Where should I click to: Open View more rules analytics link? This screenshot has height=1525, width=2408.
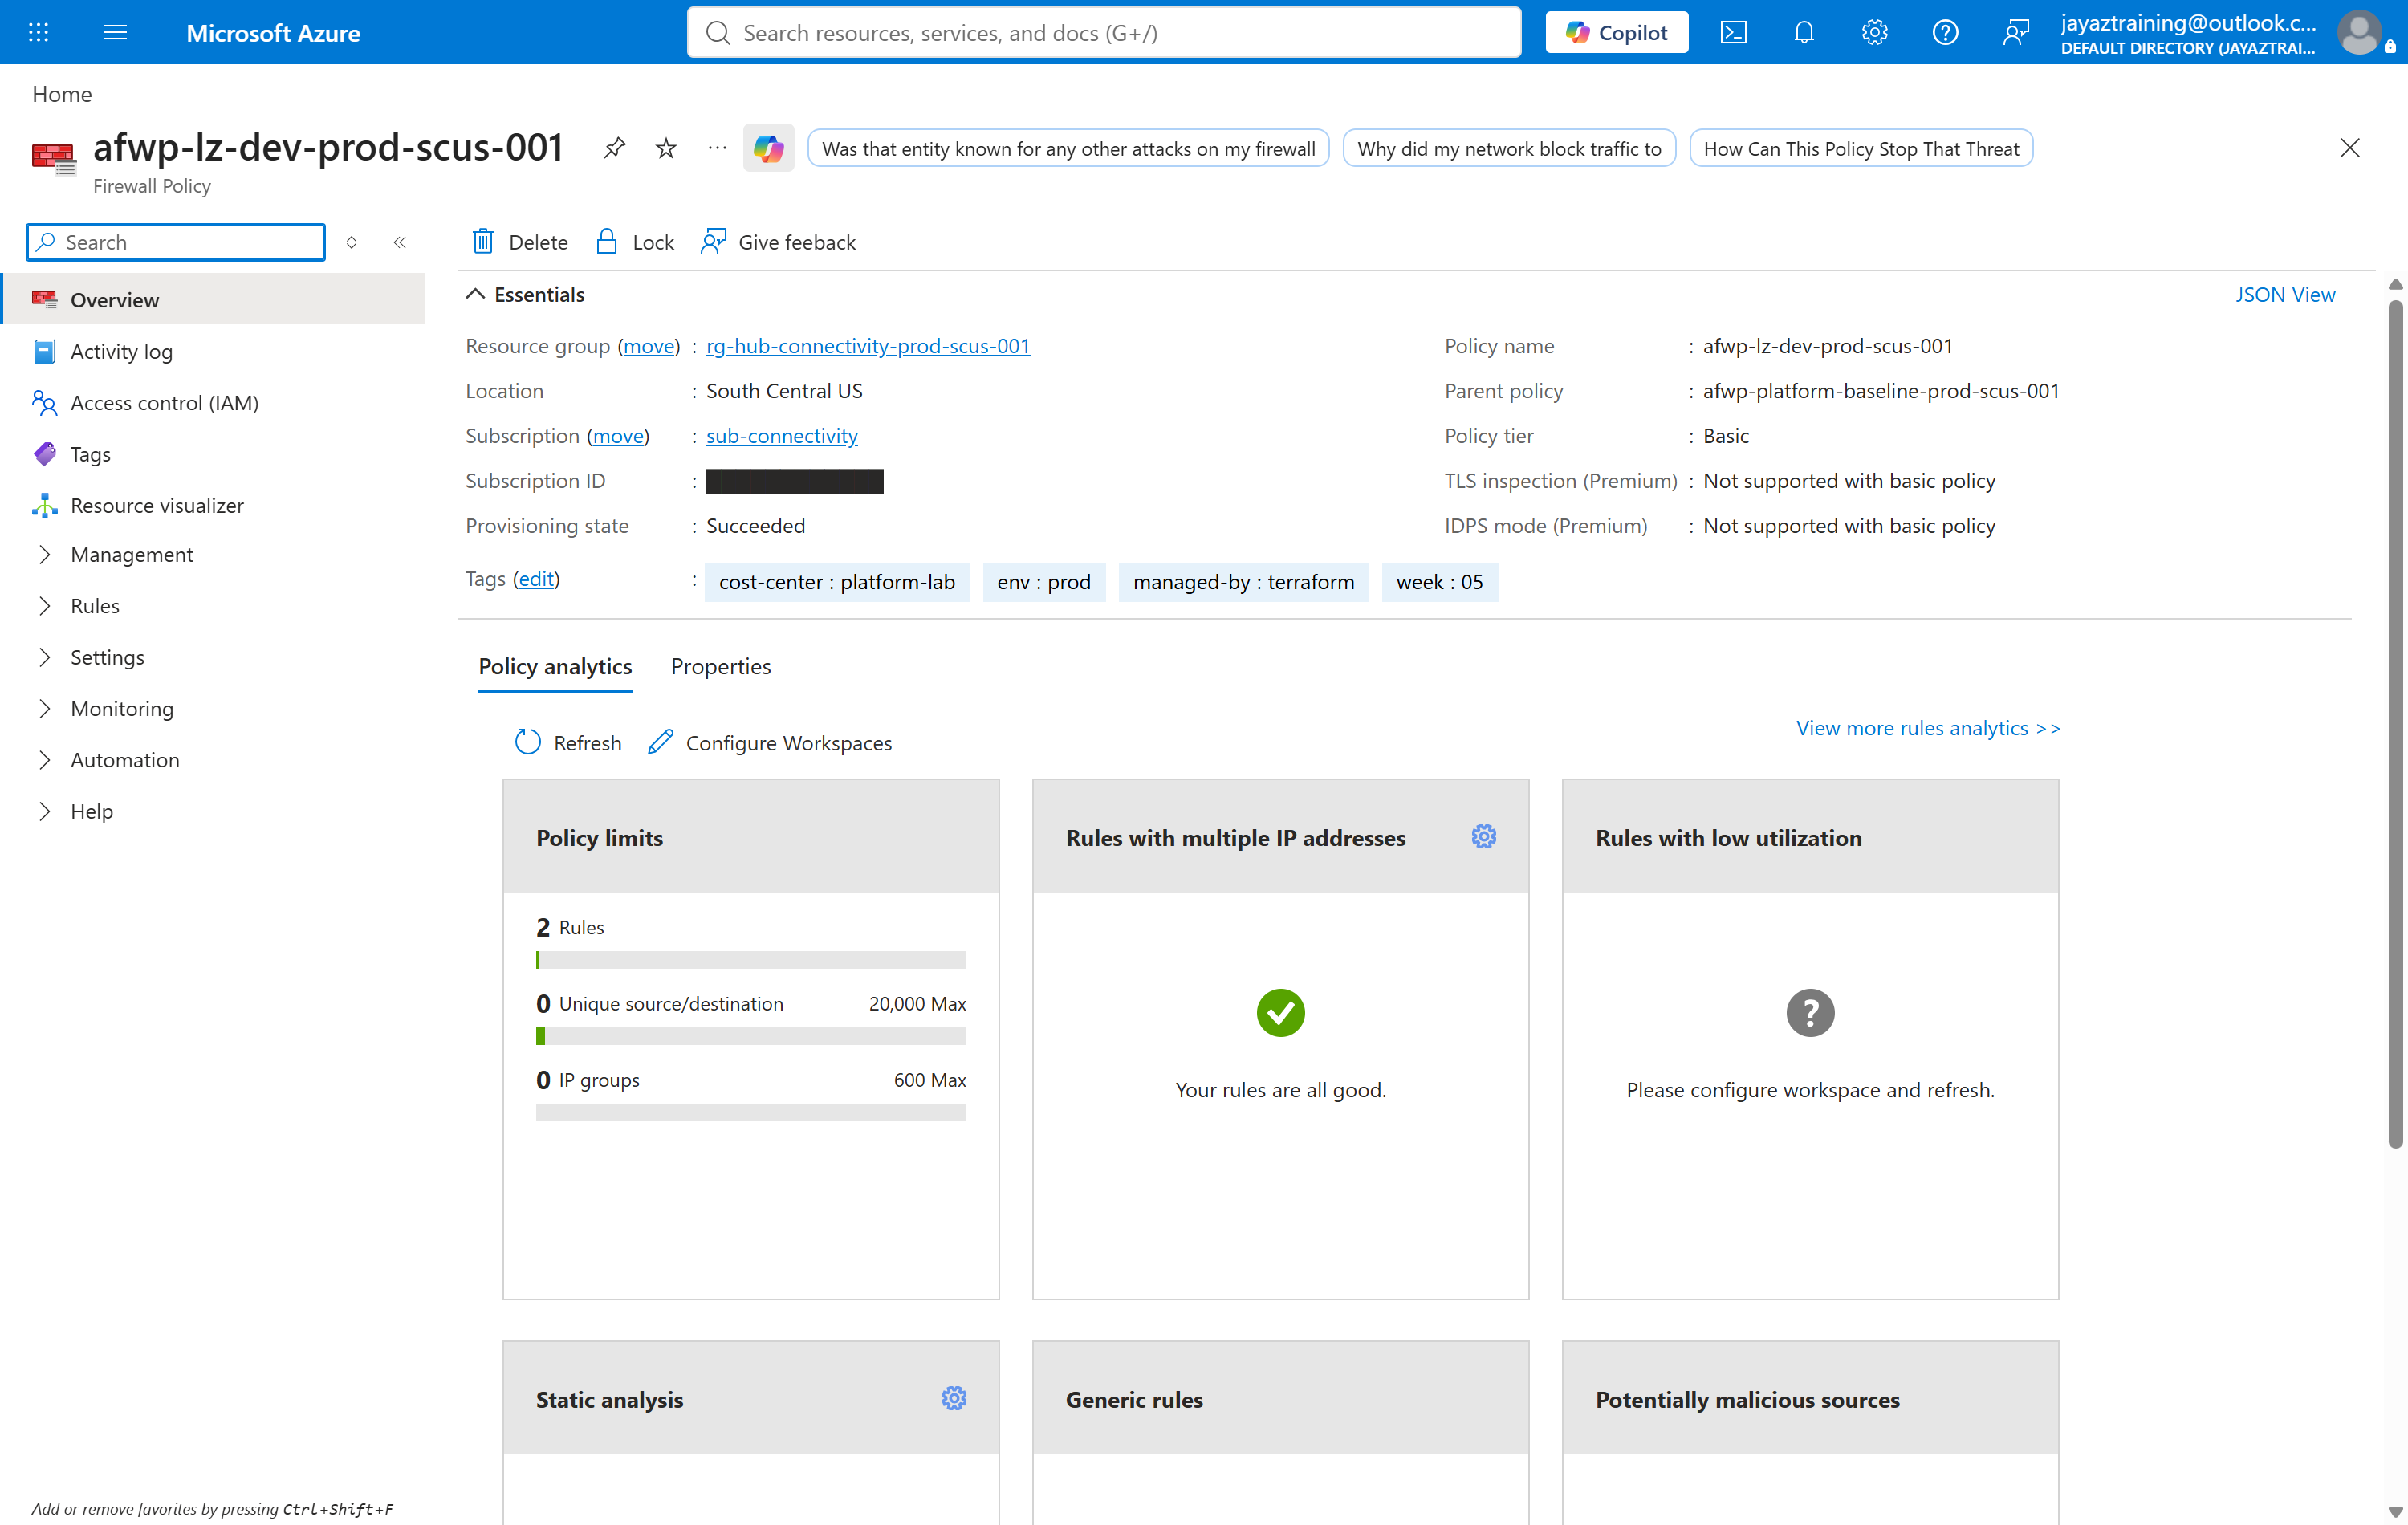pyautogui.click(x=1928, y=727)
